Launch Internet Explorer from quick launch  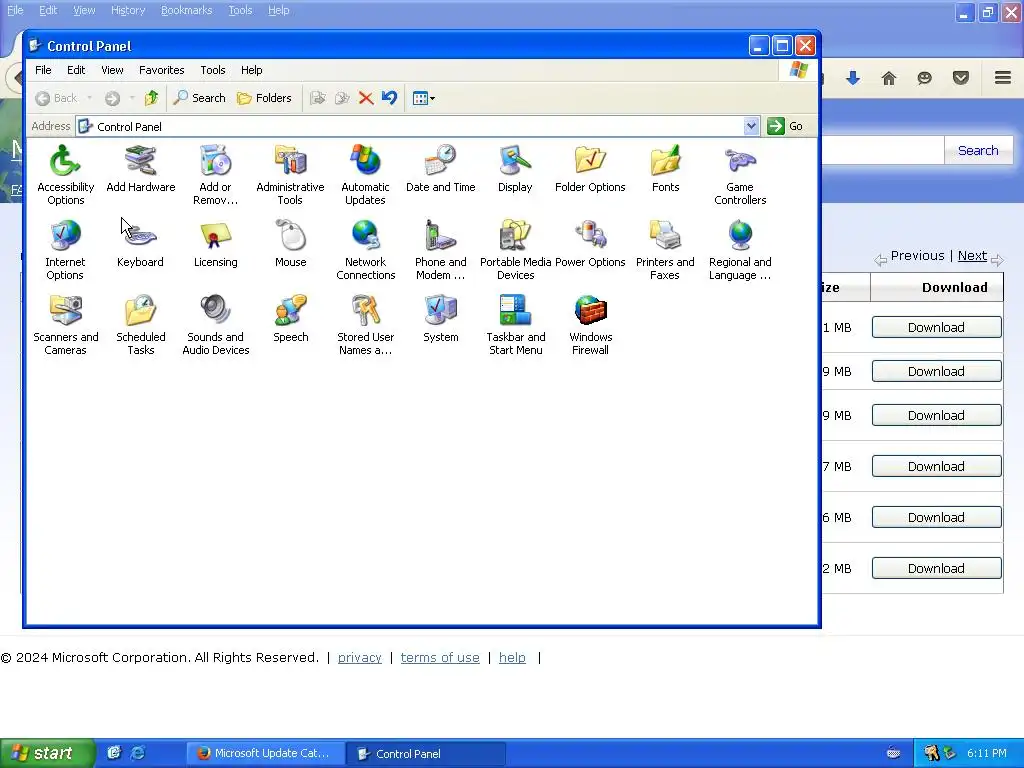[138, 753]
